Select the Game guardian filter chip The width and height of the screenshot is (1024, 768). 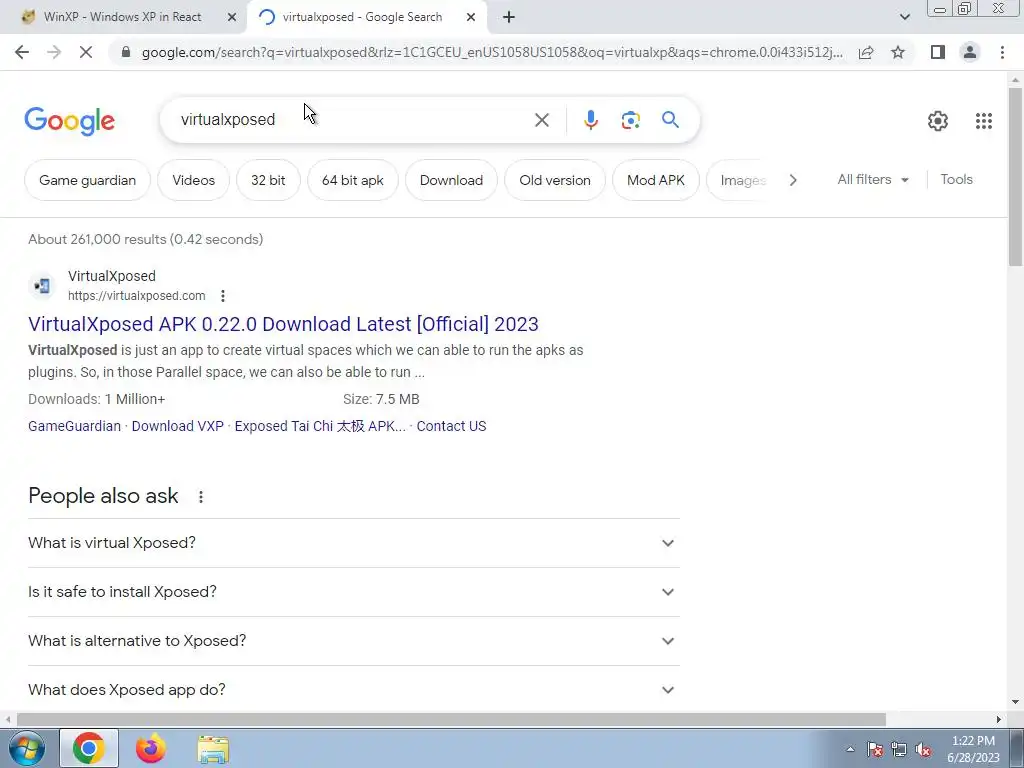(x=88, y=180)
